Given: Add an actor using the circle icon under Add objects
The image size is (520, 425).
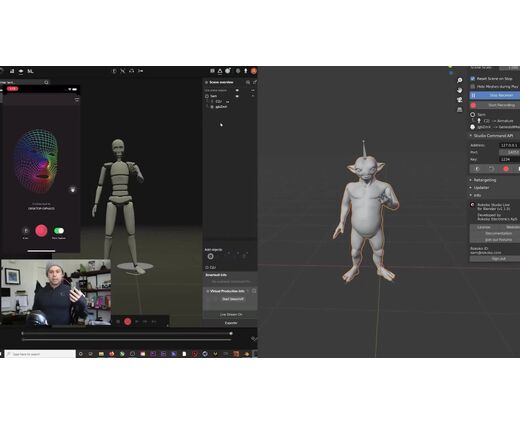Looking at the screenshot, I should pos(210,256).
